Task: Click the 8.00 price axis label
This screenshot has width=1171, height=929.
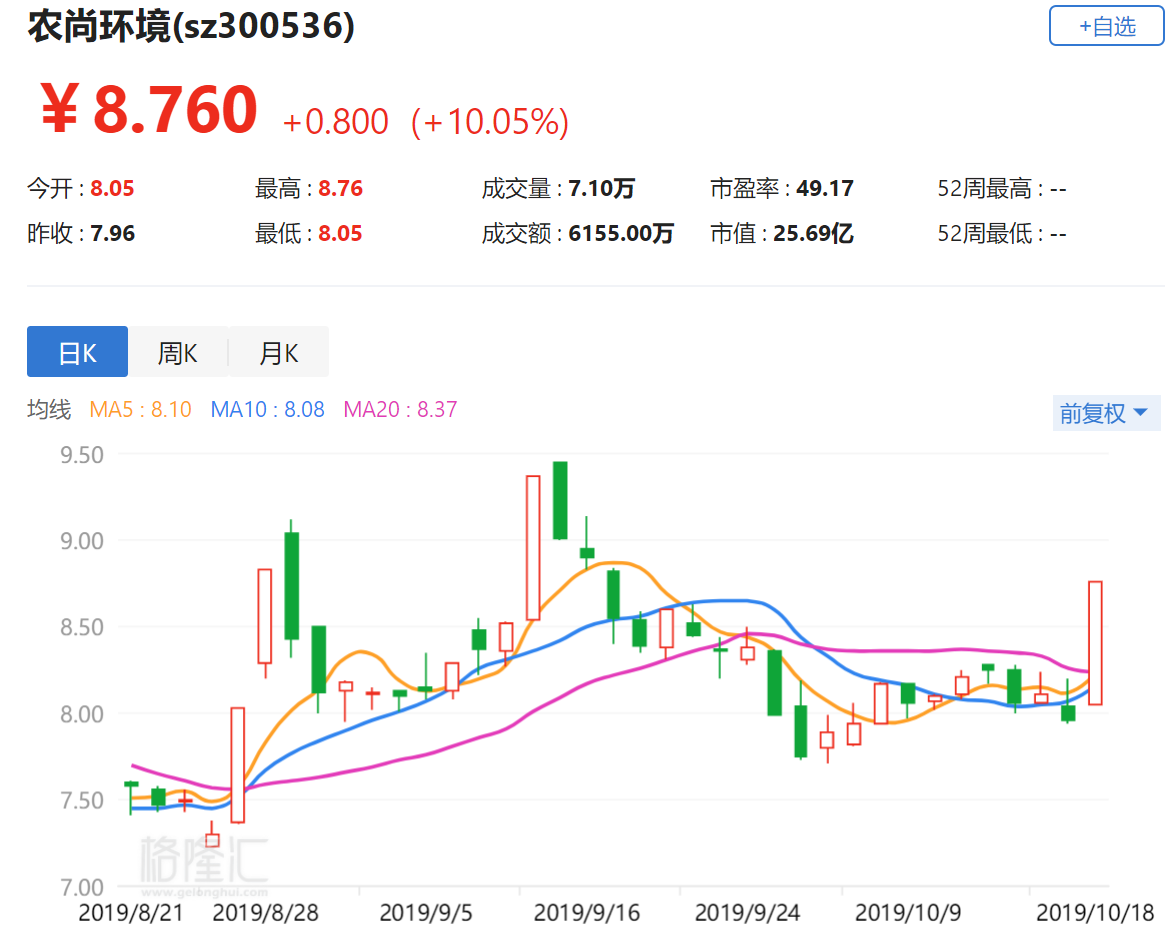Action: (82, 714)
